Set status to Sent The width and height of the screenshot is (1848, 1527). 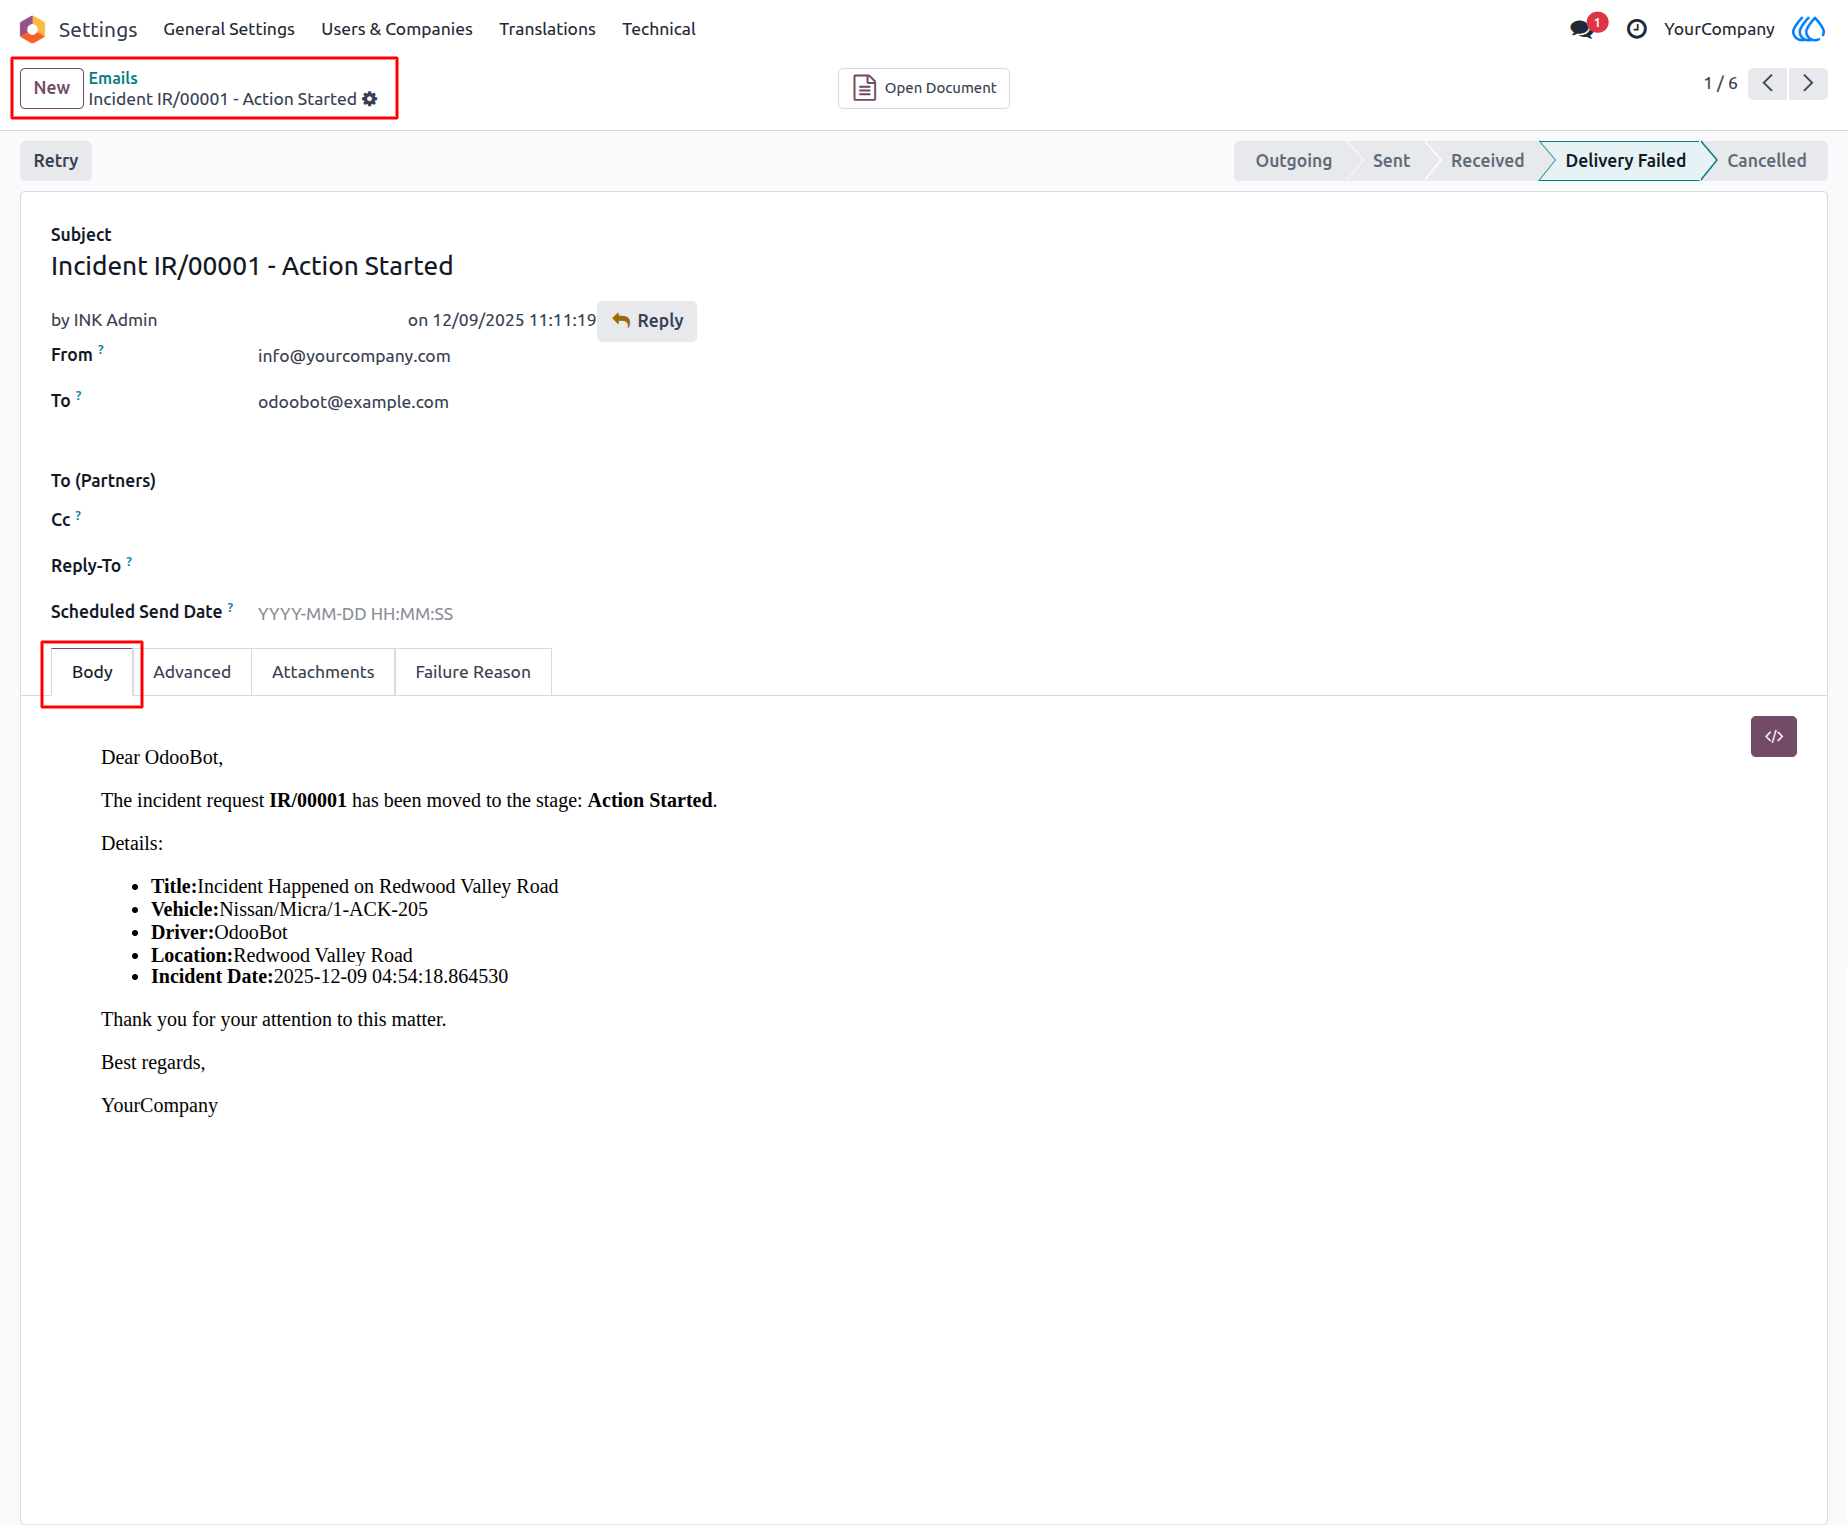tap(1391, 161)
